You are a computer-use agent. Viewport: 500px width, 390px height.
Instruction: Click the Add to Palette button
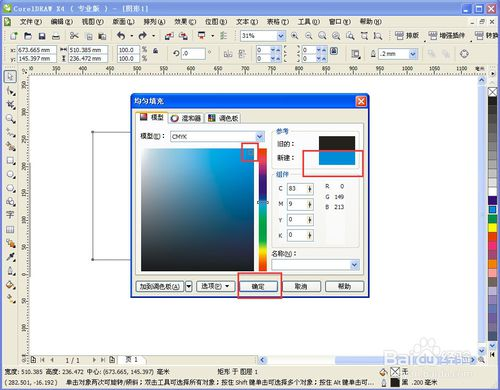[160, 286]
